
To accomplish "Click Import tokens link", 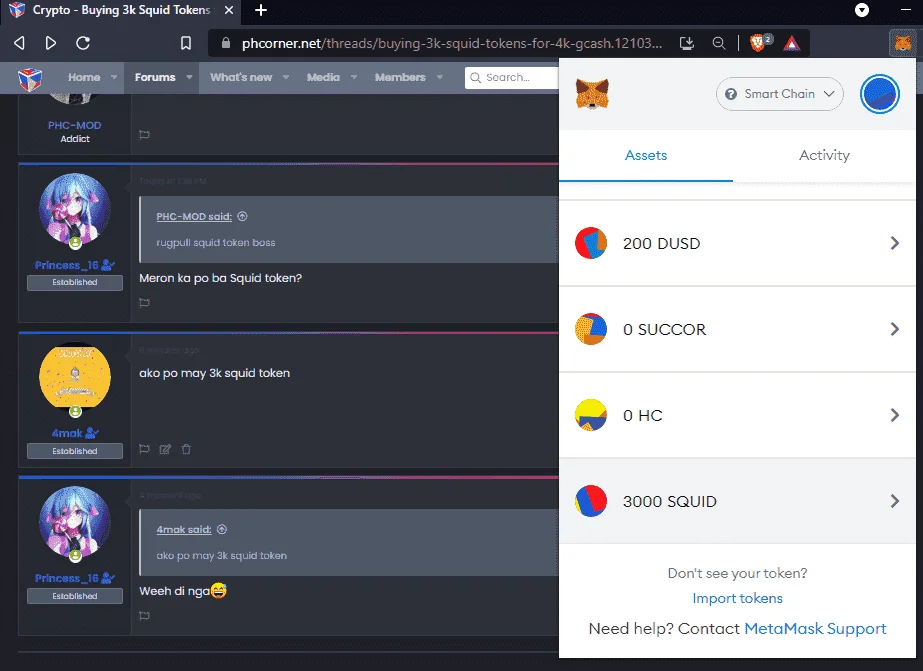I will coord(738,598).
